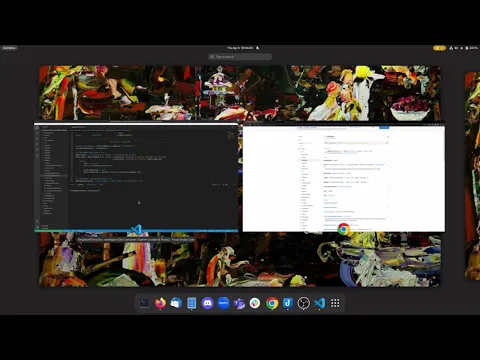Launch Discord from the dock
This screenshot has height=360, width=480.
207,303
